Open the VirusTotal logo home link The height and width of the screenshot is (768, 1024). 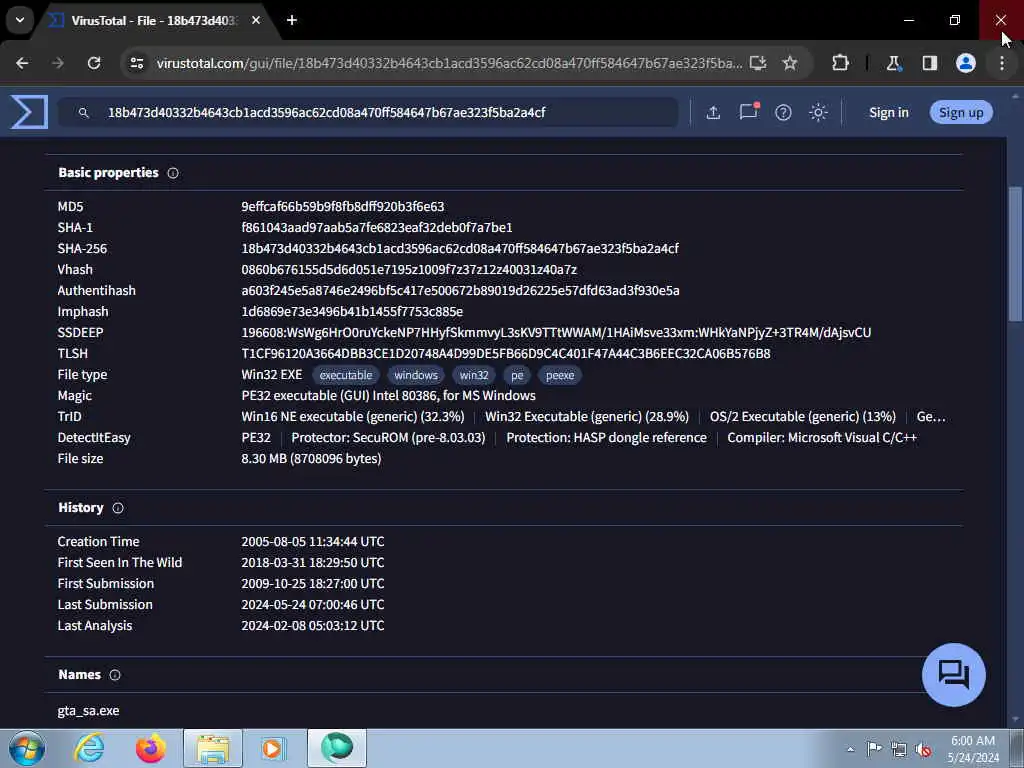29,112
